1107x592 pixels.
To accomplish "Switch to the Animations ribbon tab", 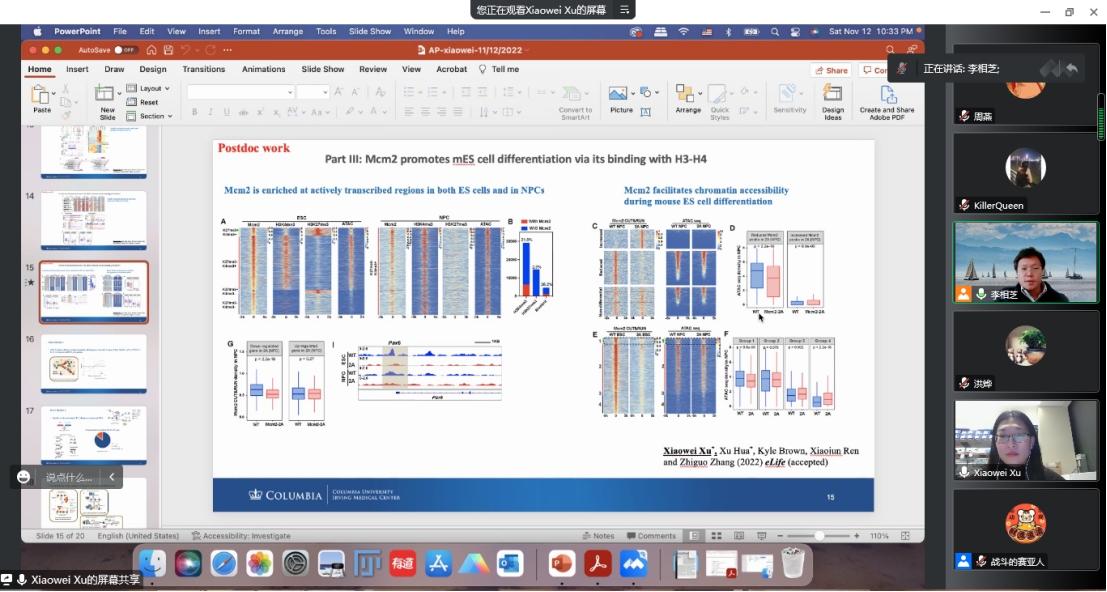I will pos(263,69).
